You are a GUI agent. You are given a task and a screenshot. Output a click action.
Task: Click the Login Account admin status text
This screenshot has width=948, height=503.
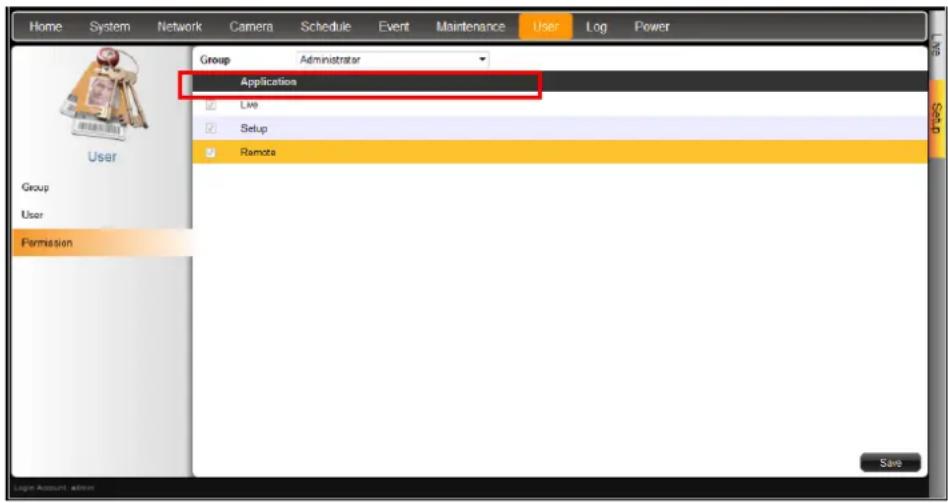[x=53, y=487]
